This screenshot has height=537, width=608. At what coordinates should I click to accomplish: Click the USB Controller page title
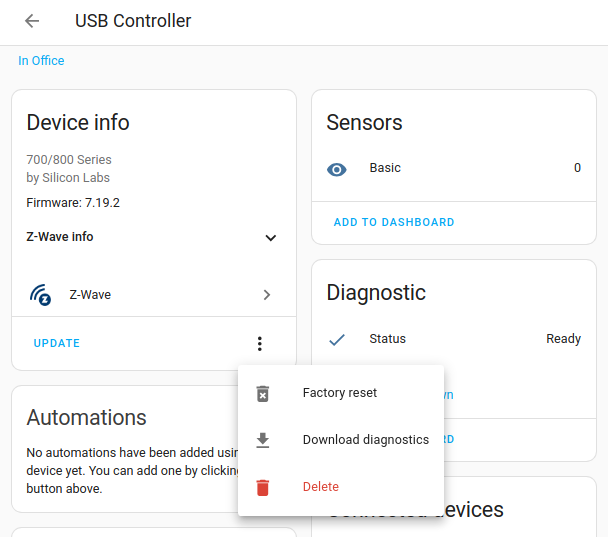pos(133,21)
